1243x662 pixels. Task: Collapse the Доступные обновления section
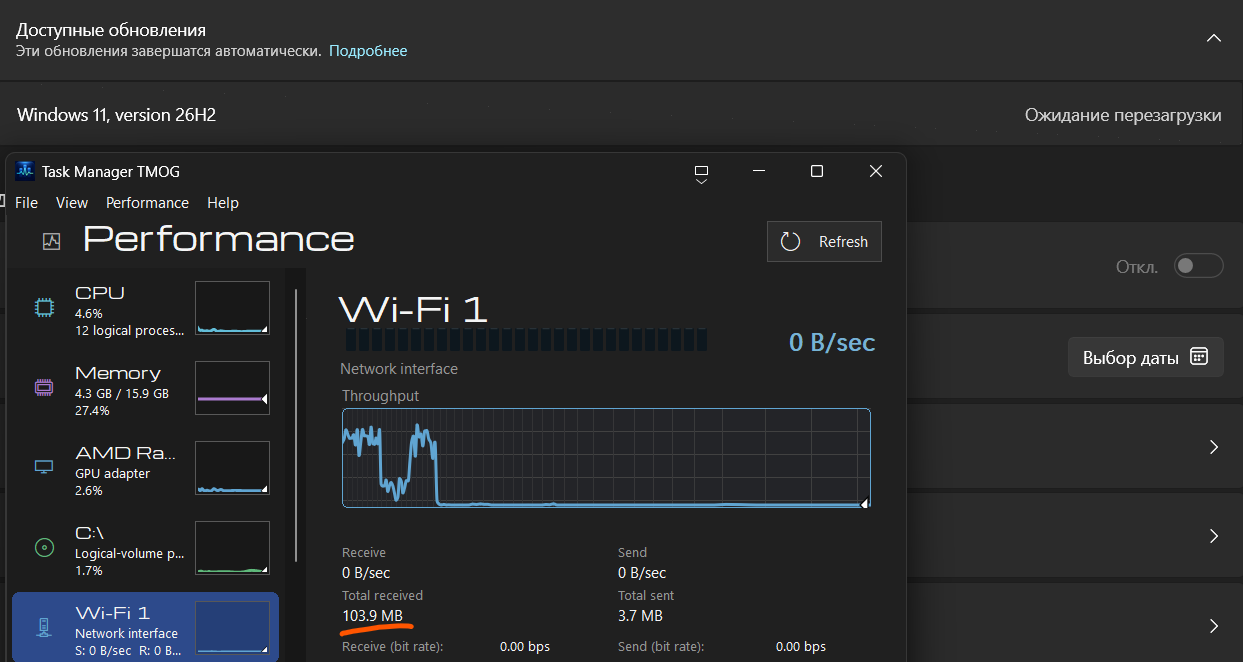[1214, 38]
